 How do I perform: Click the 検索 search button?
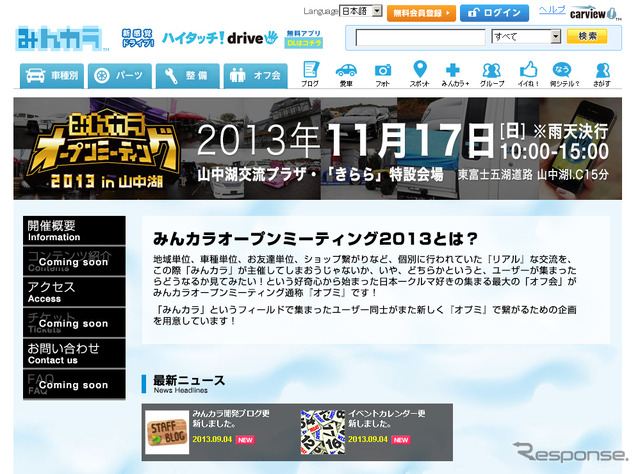(587, 36)
